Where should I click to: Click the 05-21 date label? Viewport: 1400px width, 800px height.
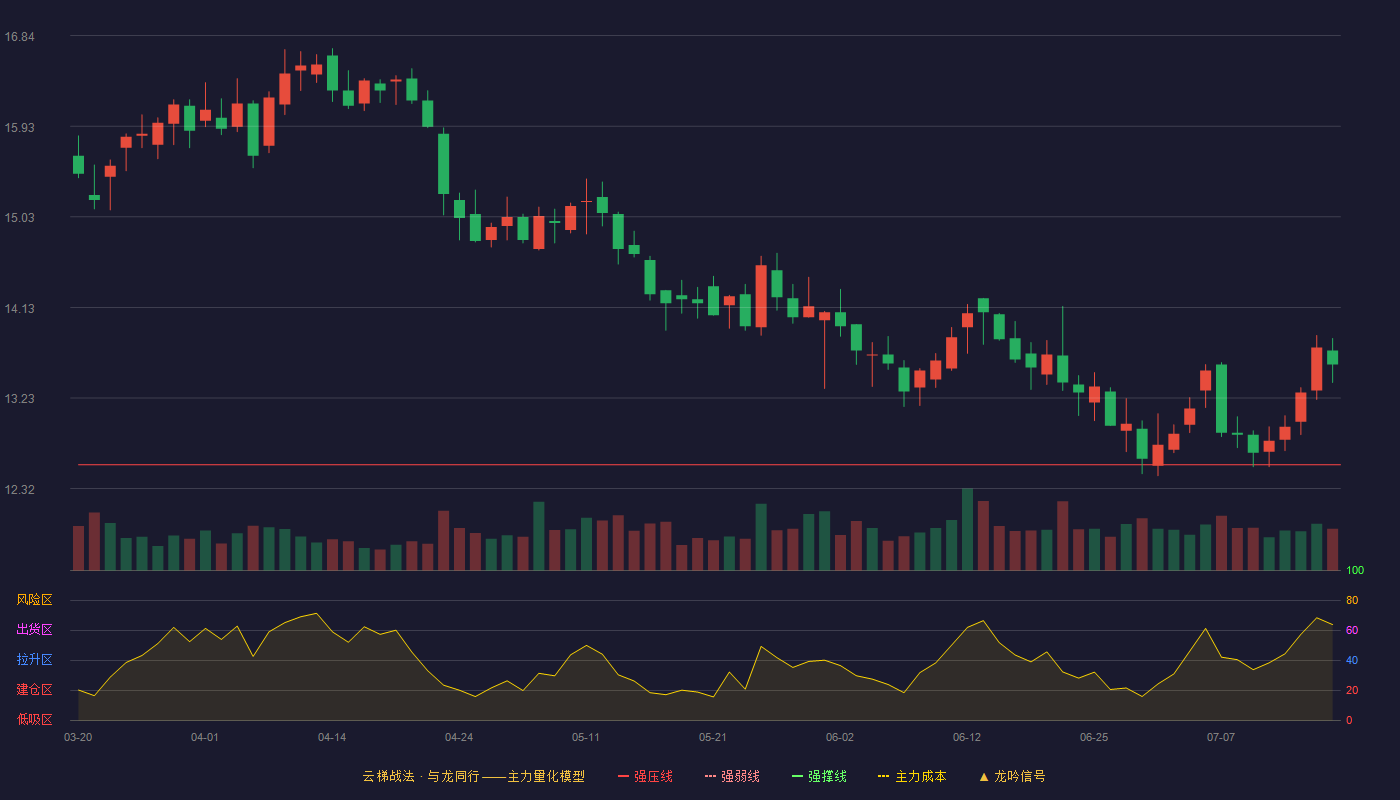[x=713, y=737]
